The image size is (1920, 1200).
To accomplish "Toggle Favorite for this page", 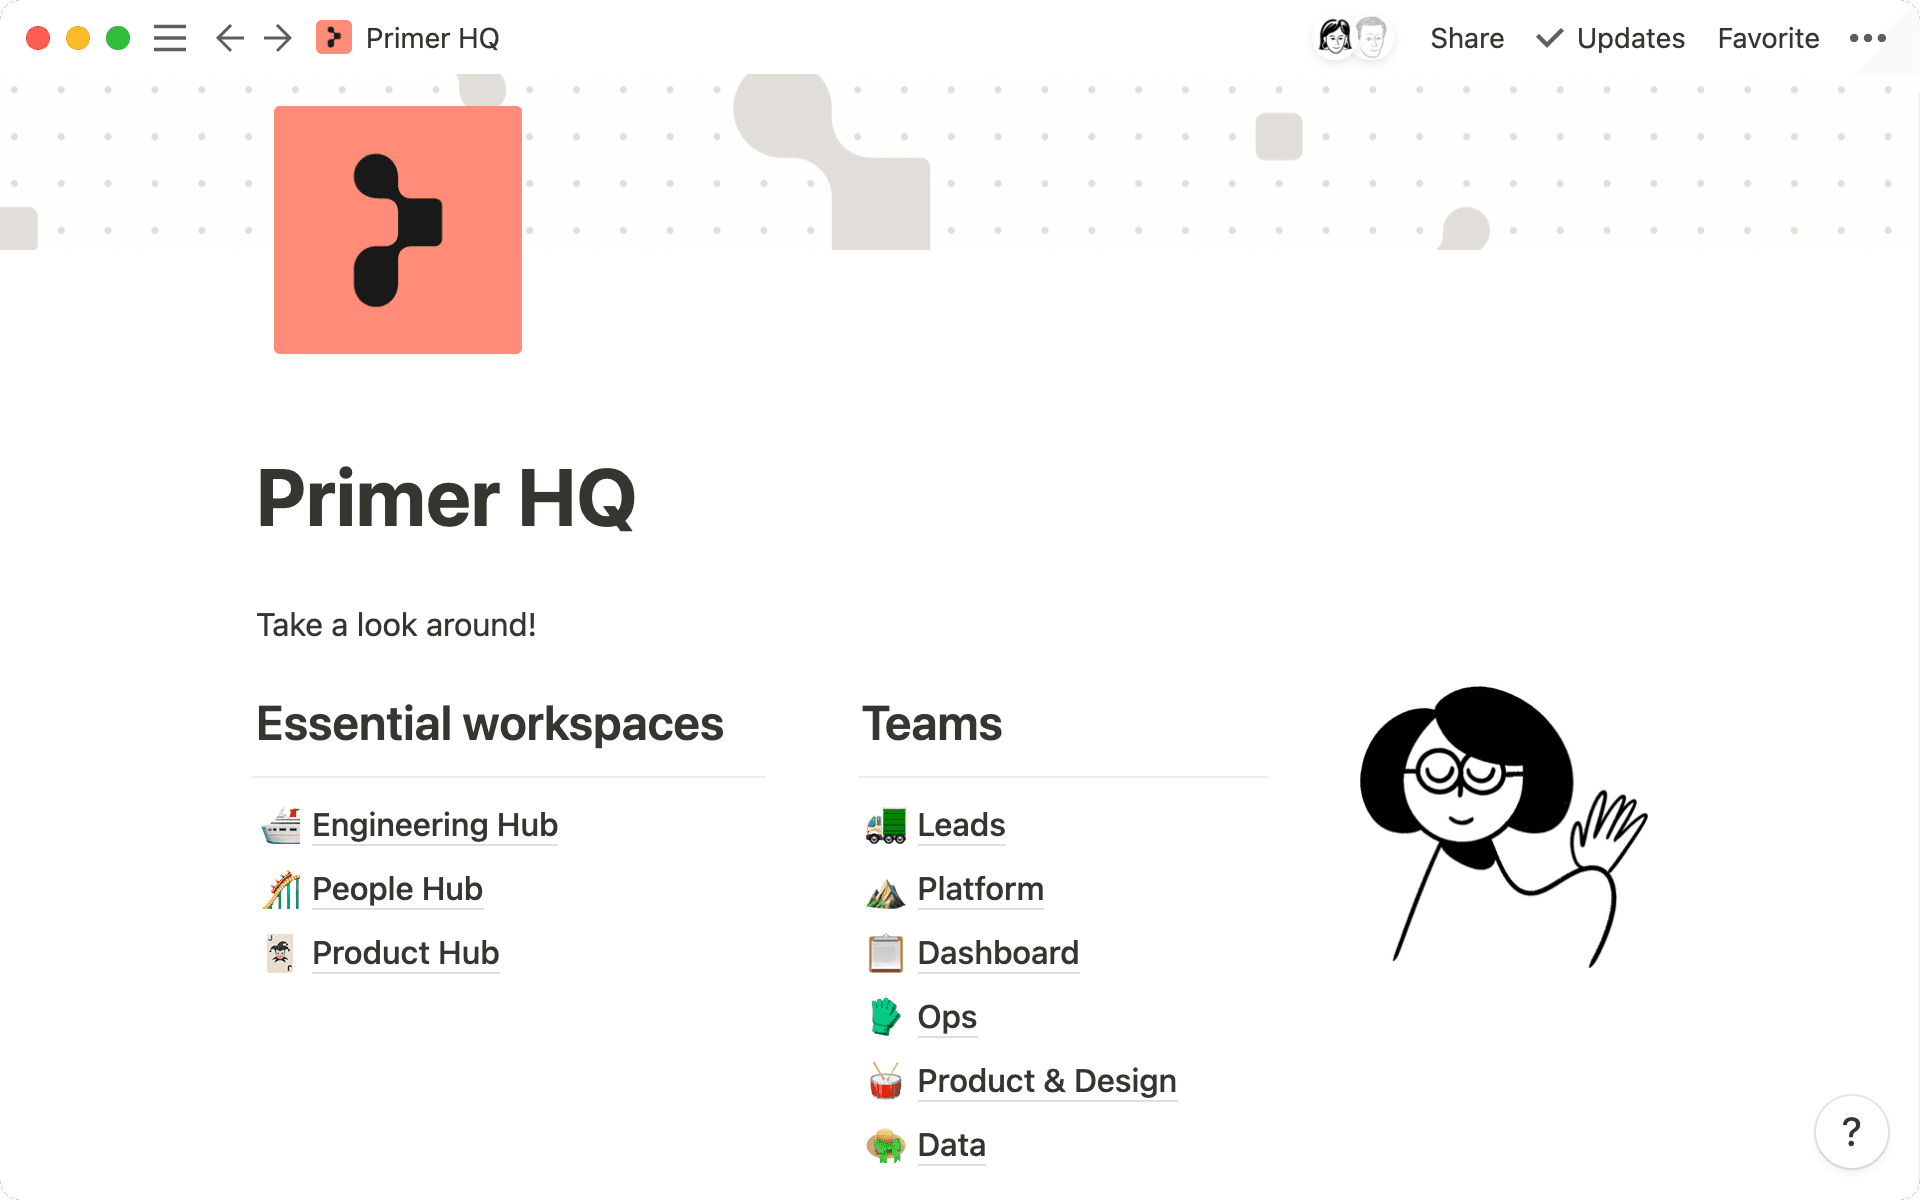I will tap(1768, 38).
